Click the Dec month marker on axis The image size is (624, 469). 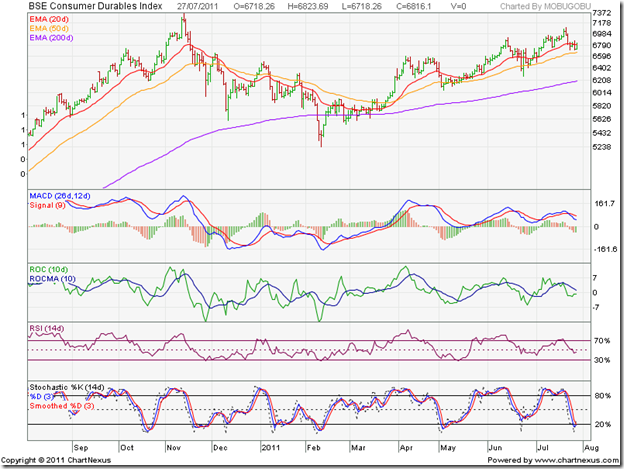(220, 448)
